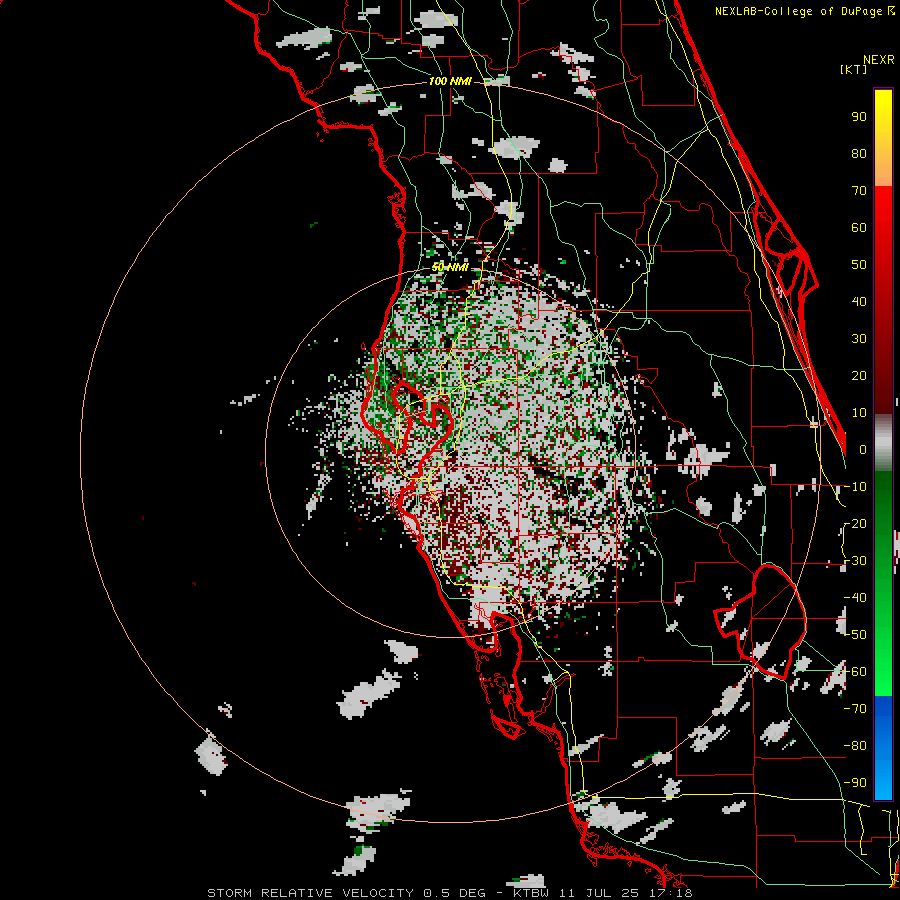
Task: Click the "-80" scale value
Action: 855,746
